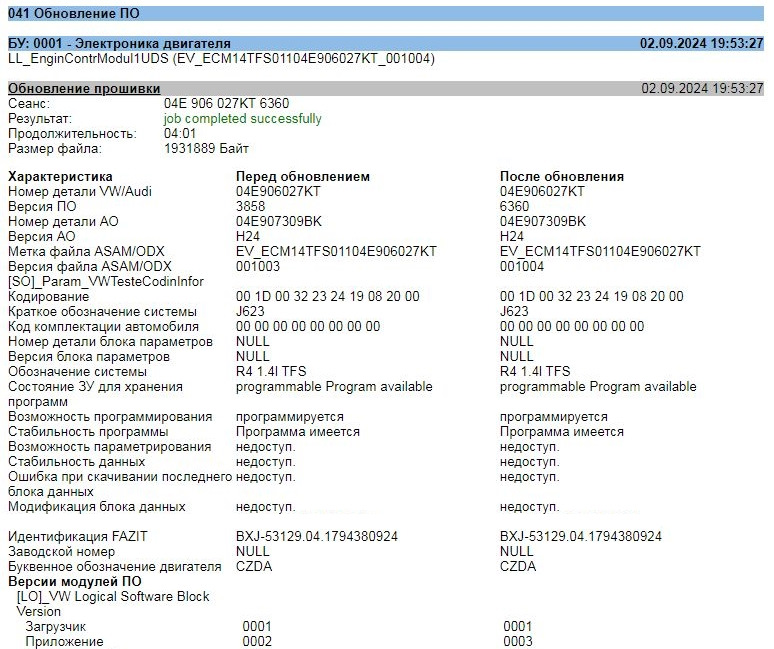Click 'Номер детали блока параметров' label
The height and width of the screenshot is (649, 774).
pyautogui.click(x=110, y=342)
